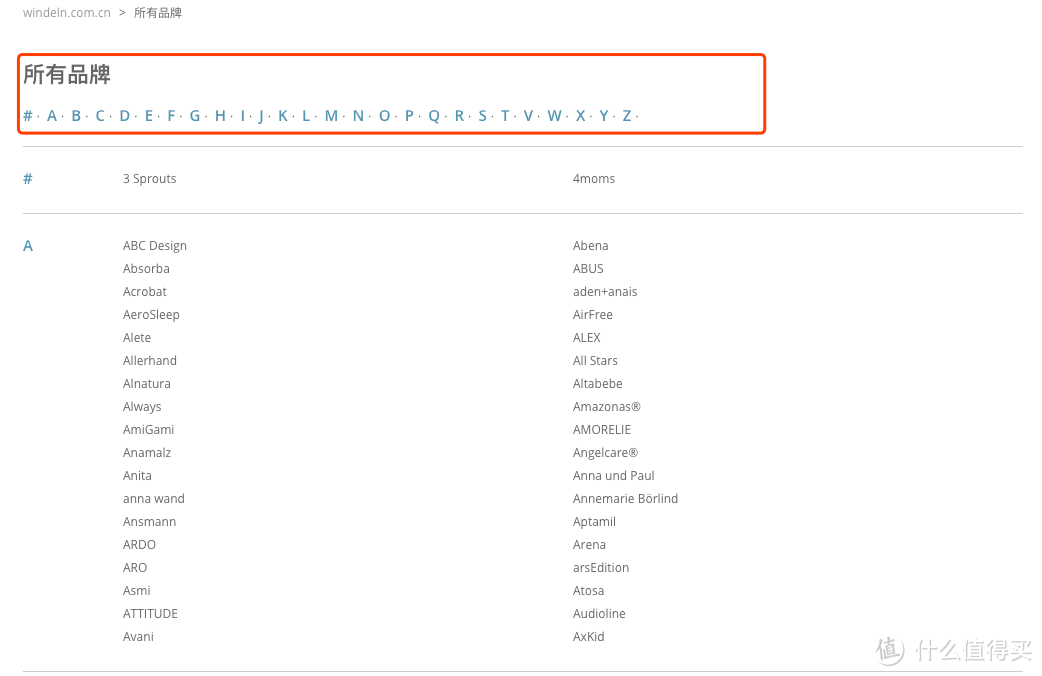Open the ABC Design brand page
The height and width of the screenshot is (676, 1042).
click(x=155, y=245)
